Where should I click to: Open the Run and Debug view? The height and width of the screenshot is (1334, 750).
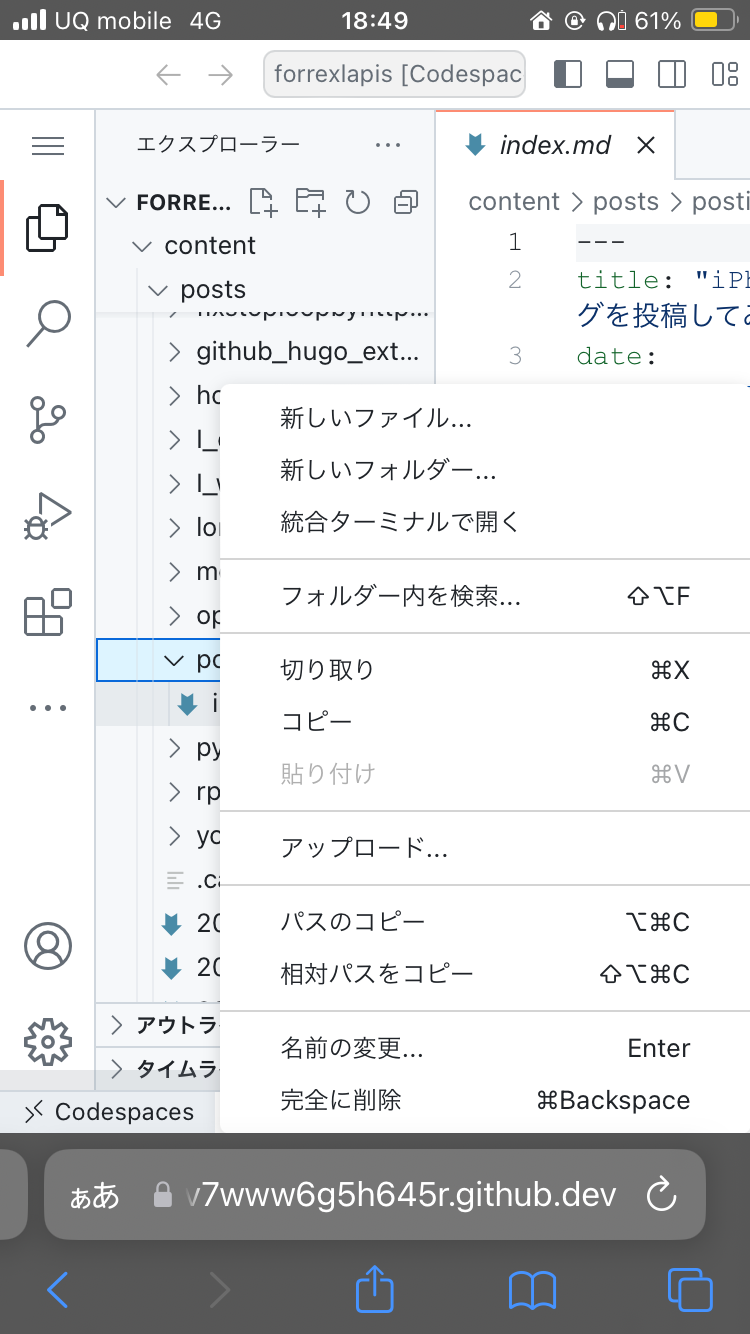point(47,516)
